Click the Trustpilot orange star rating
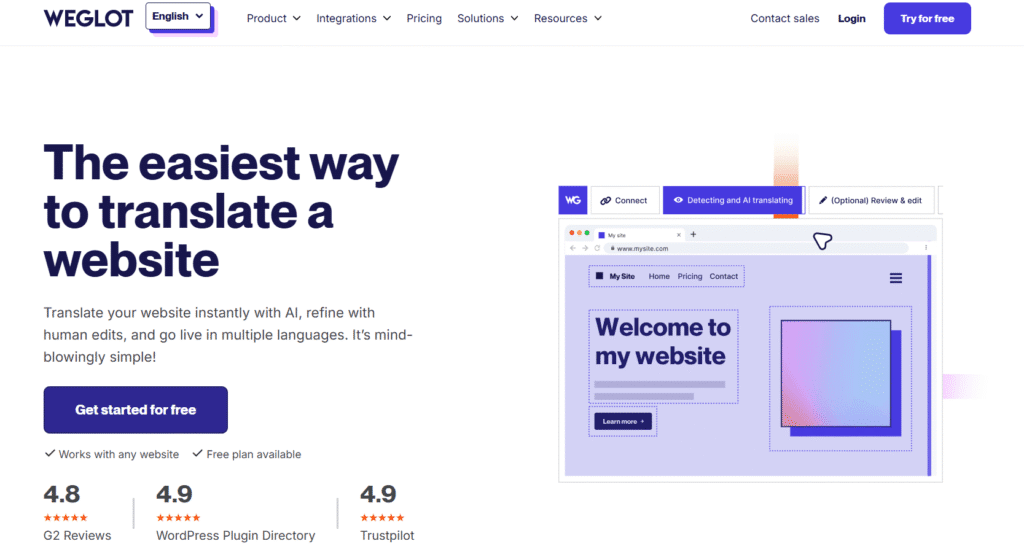1024x549 pixels. click(x=382, y=518)
